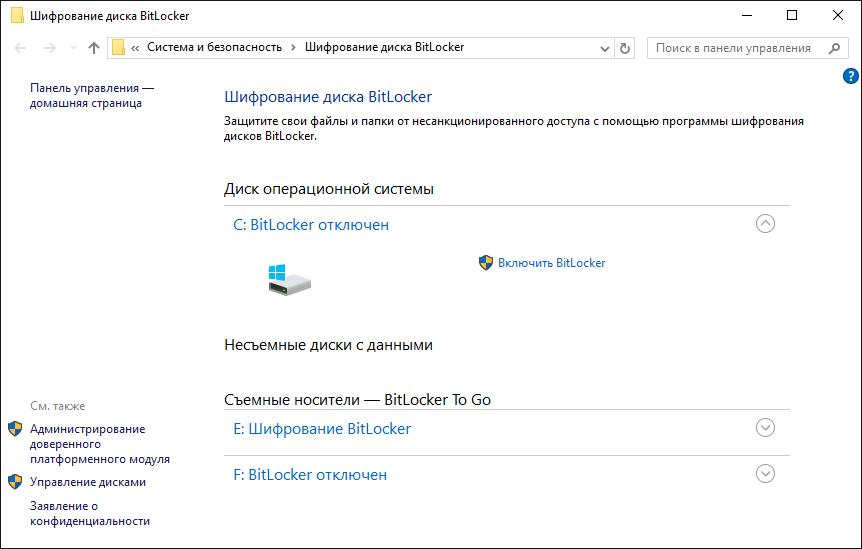Close the BitLocker window
This screenshot has height=549, width=862.
pyautogui.click(x=838, y=15)
